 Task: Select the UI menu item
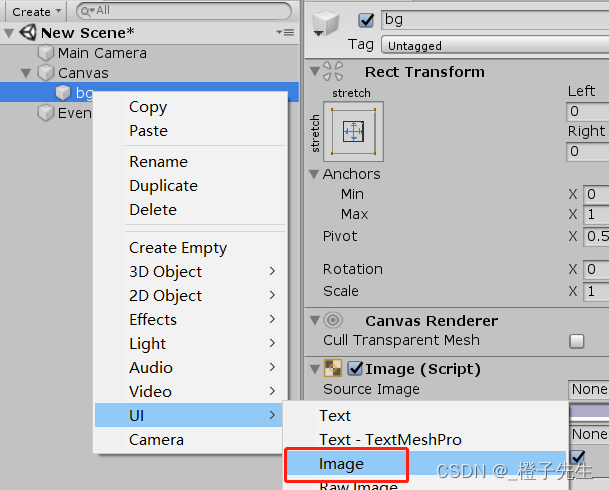[188, 415]
